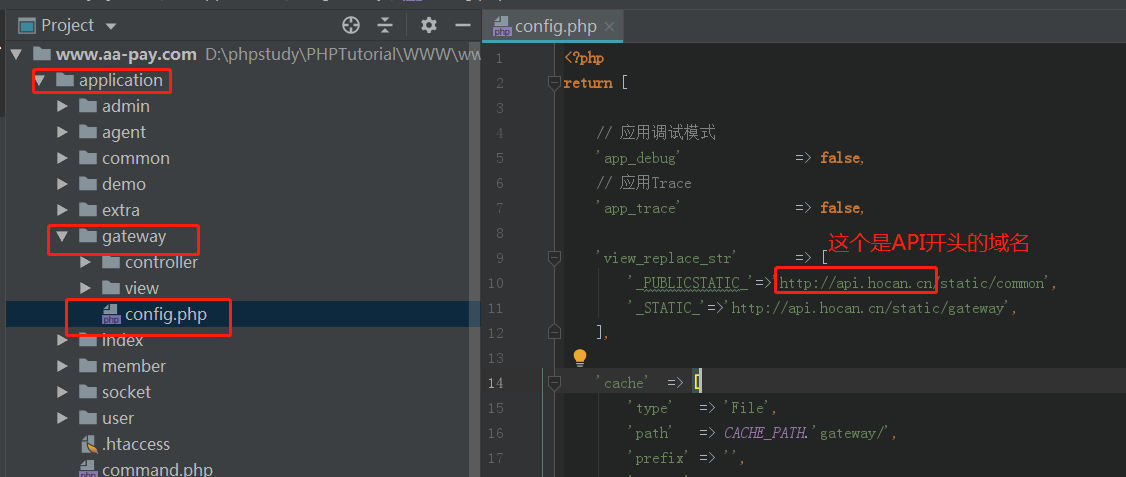Click the locate/scroll-from-source target icon

350,26
